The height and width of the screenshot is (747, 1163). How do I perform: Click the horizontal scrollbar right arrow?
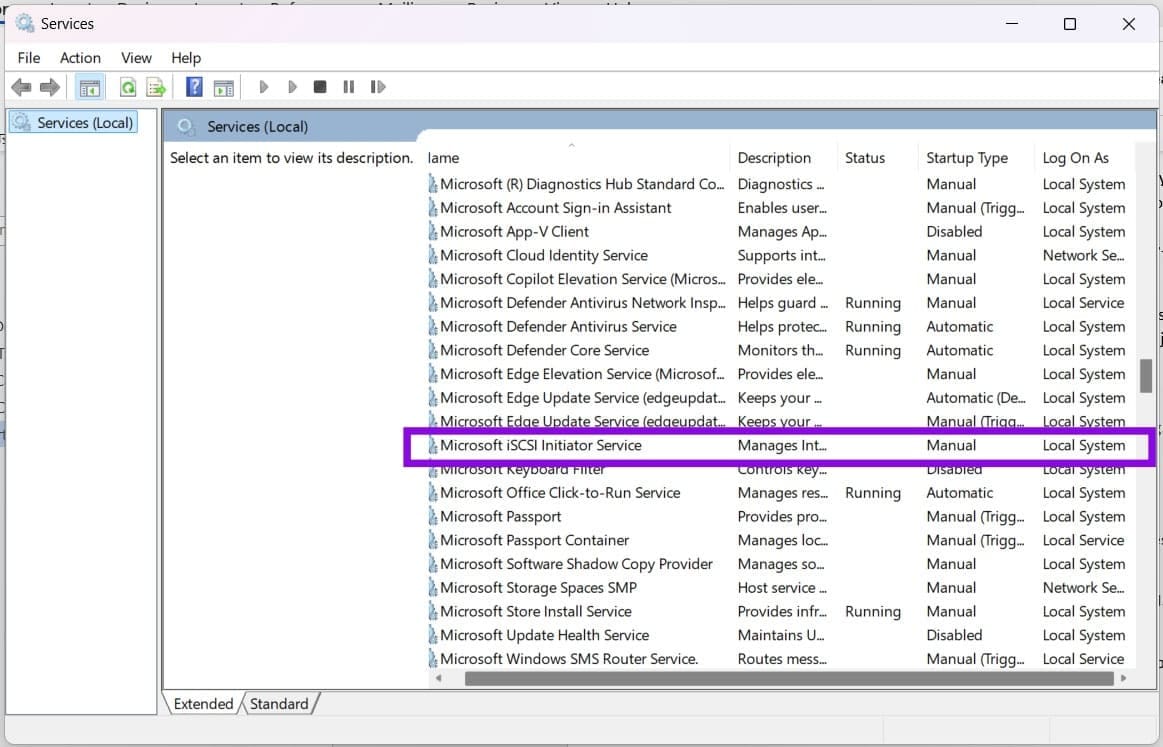tap(1124, 678)
